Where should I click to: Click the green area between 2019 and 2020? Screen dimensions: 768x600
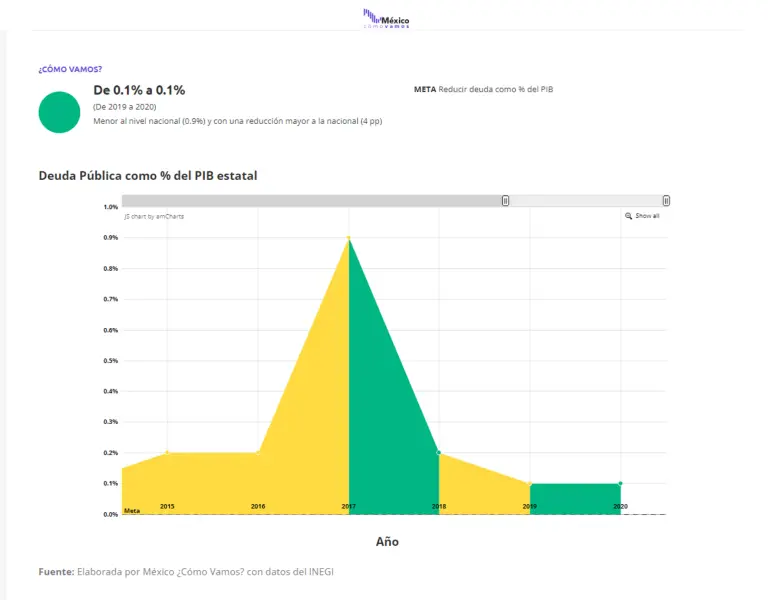tap(575, 499)
